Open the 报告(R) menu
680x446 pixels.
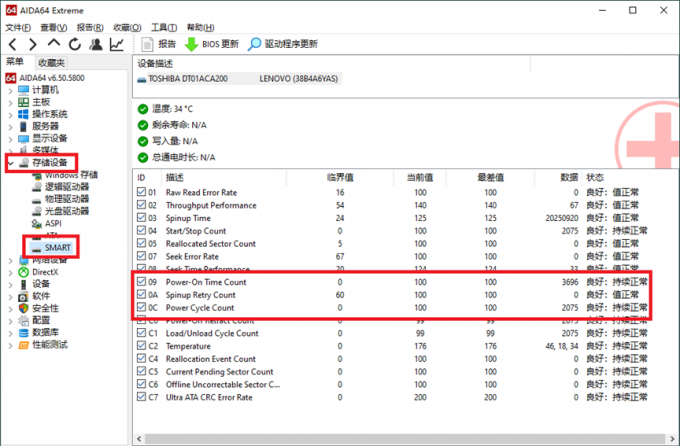90,27
